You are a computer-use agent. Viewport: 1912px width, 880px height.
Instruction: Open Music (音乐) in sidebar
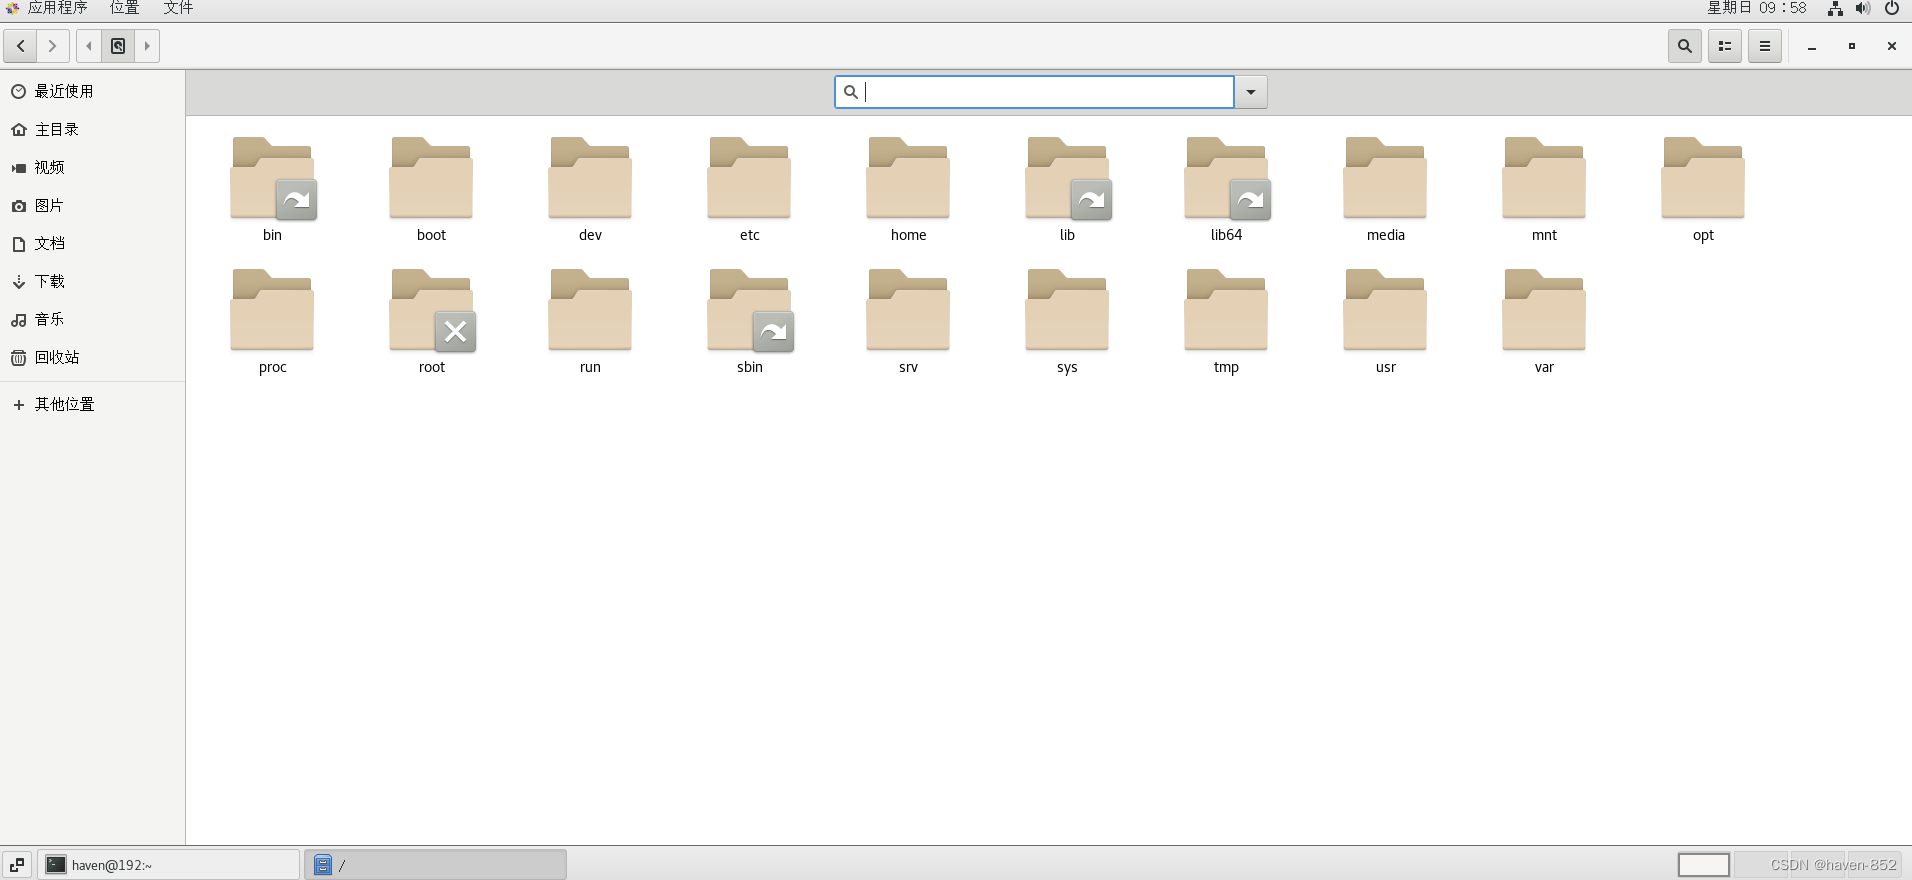92,319
